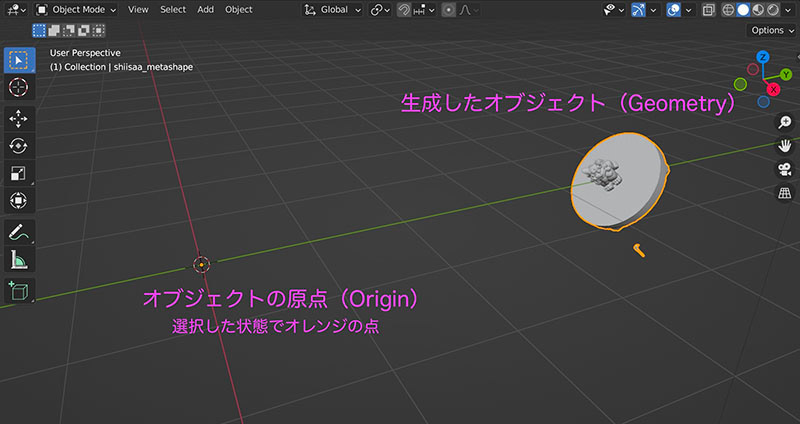Select the small orange lamp object
Image resolution: width=800 pixels, height=424 pixels.
[x=639, y=250]
